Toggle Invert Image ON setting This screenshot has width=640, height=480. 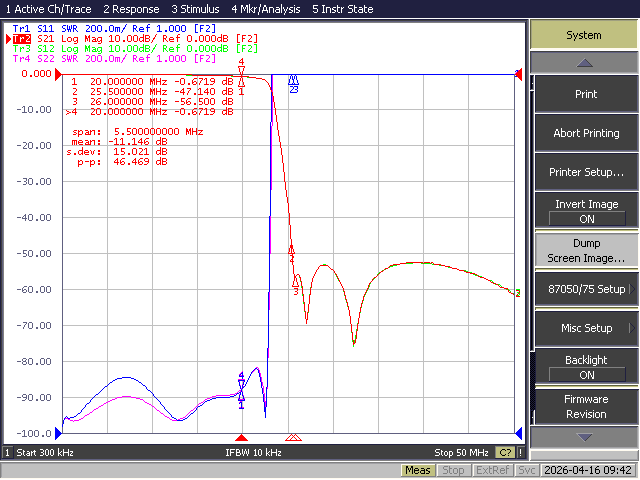pos(586,211)
